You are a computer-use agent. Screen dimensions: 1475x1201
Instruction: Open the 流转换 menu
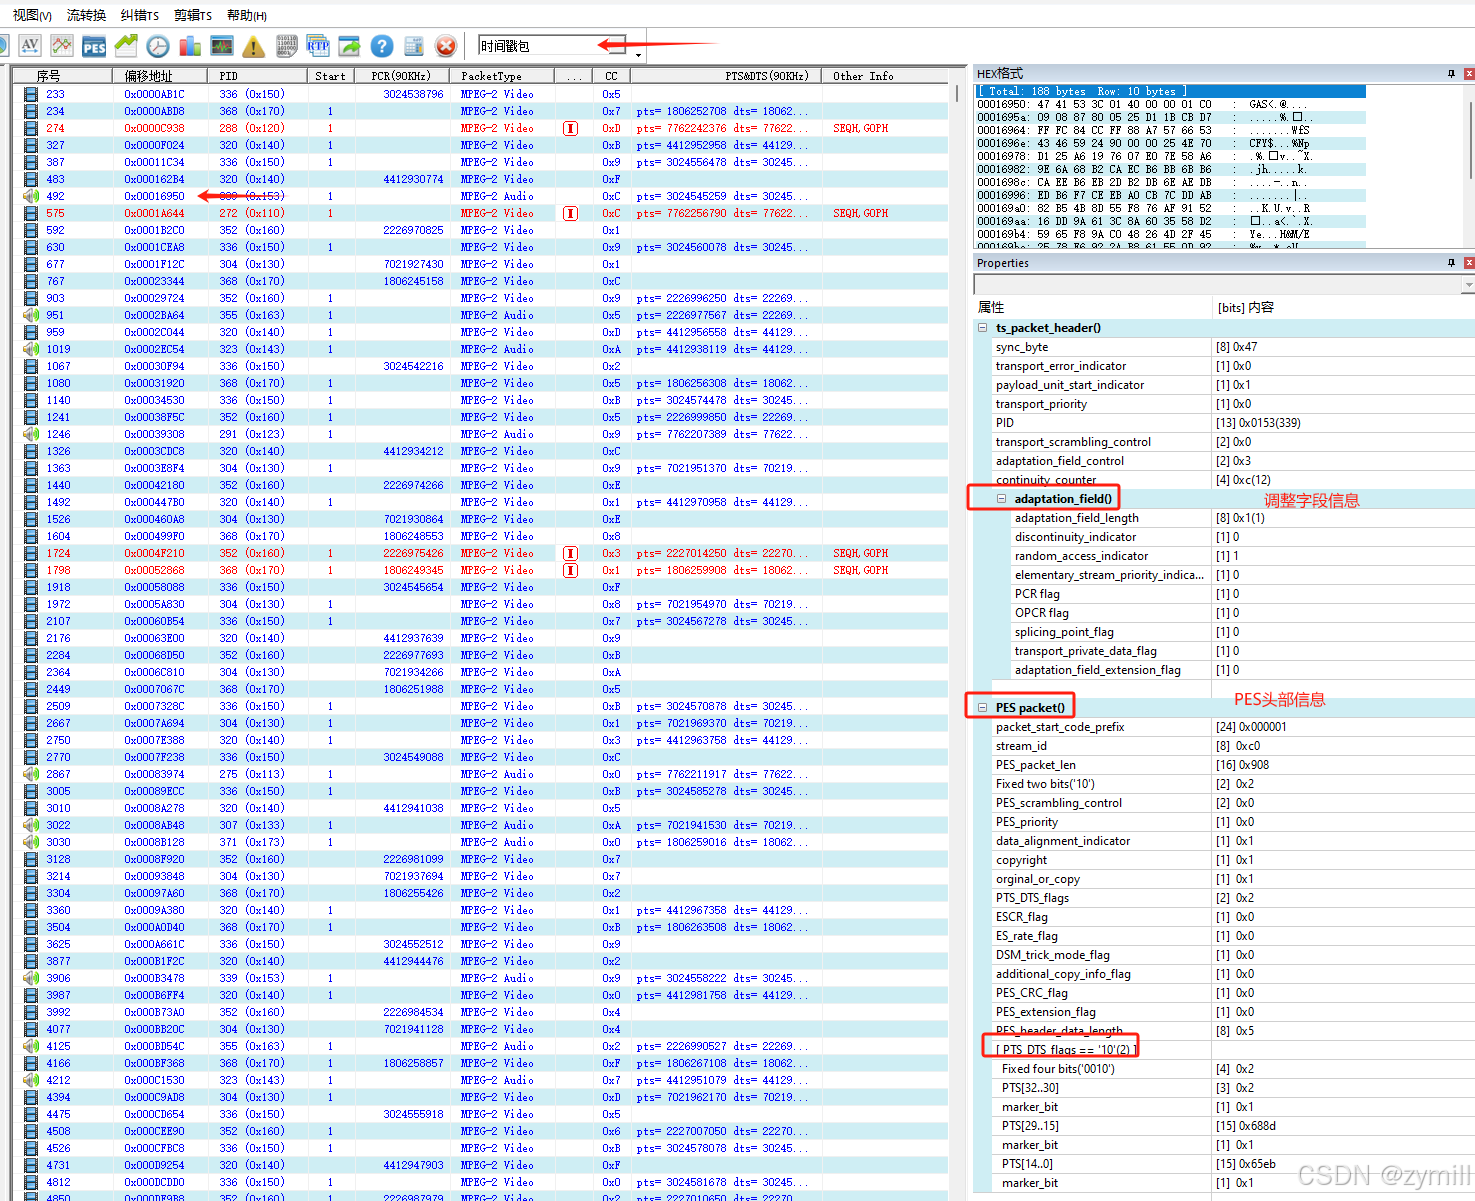click(87, 15)
